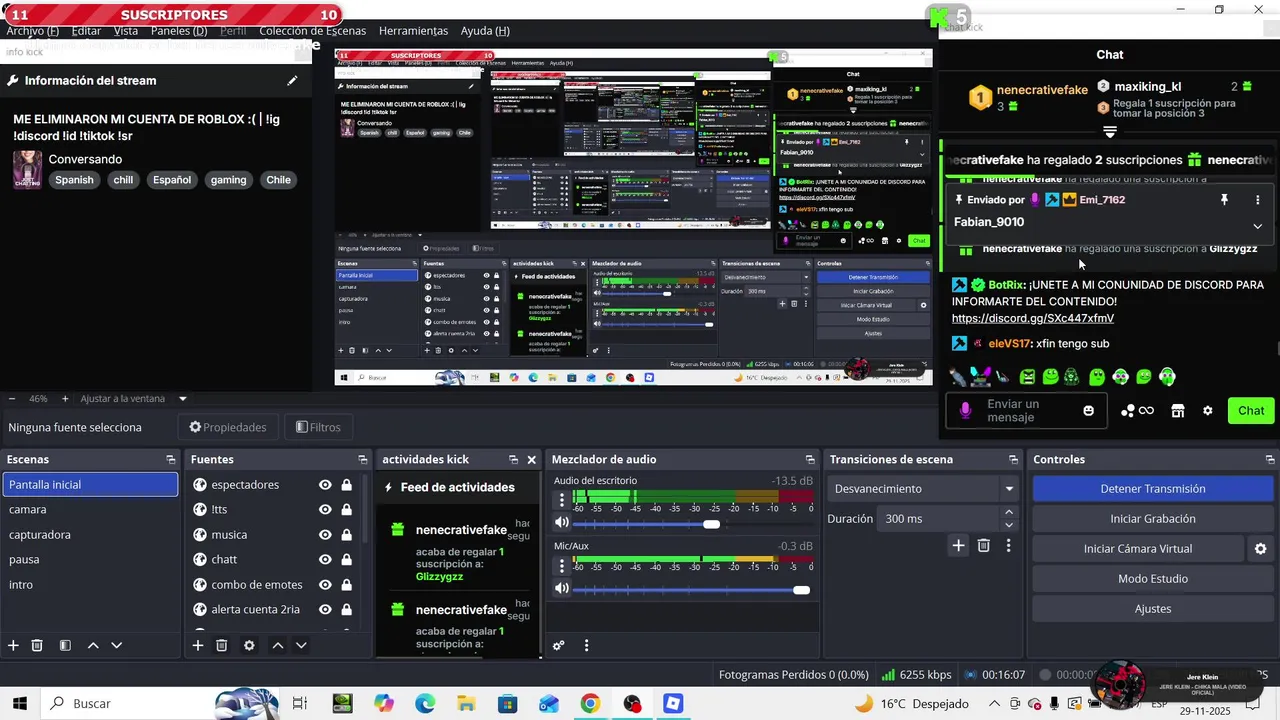This screenshot has width=1280, height=720.
Task: Open pinned message three-dot menu
Action: (x=1257, y=200)
